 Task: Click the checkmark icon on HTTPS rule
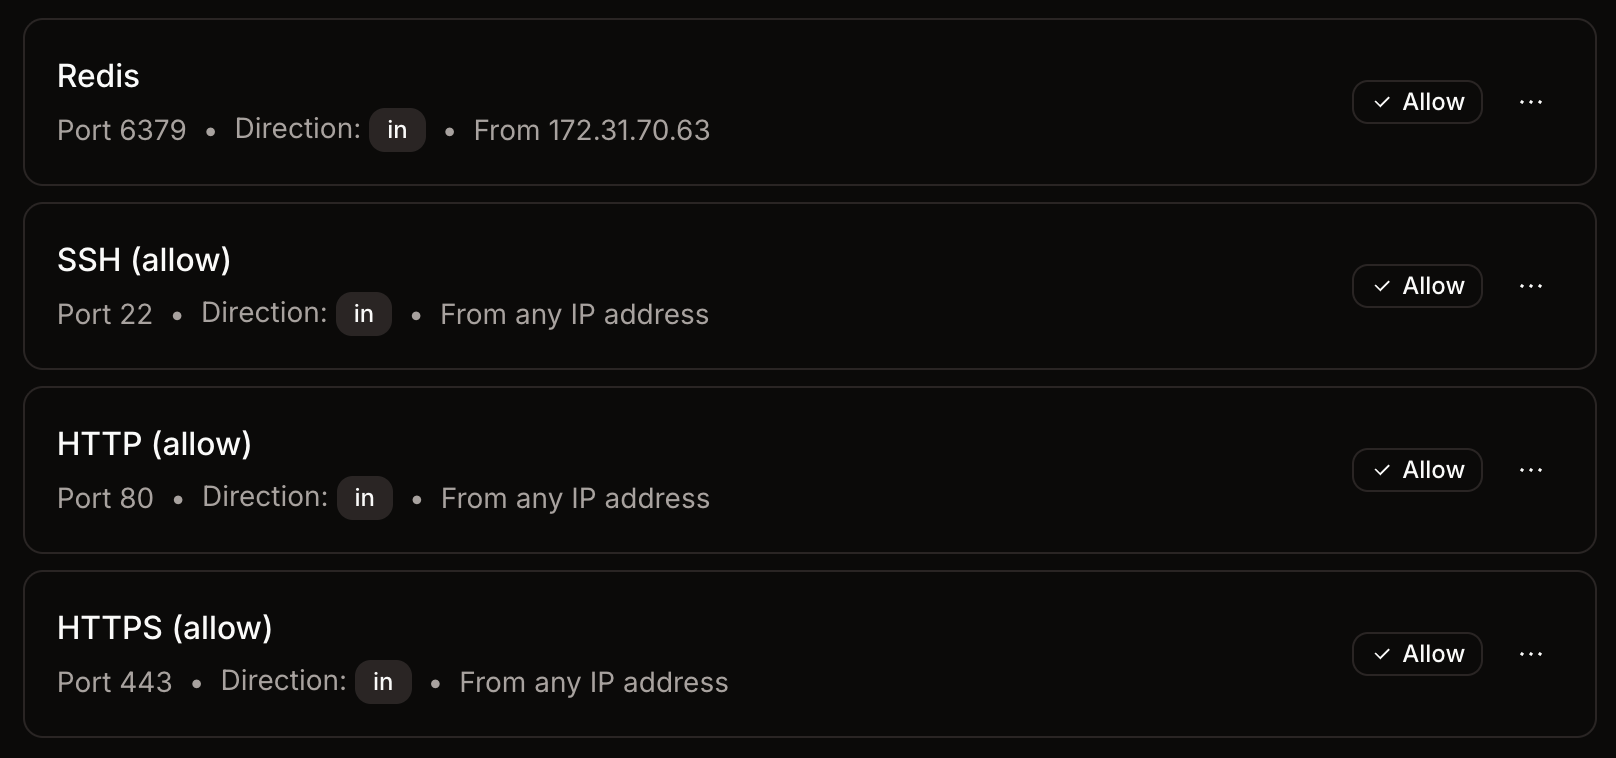point(1383,654)
